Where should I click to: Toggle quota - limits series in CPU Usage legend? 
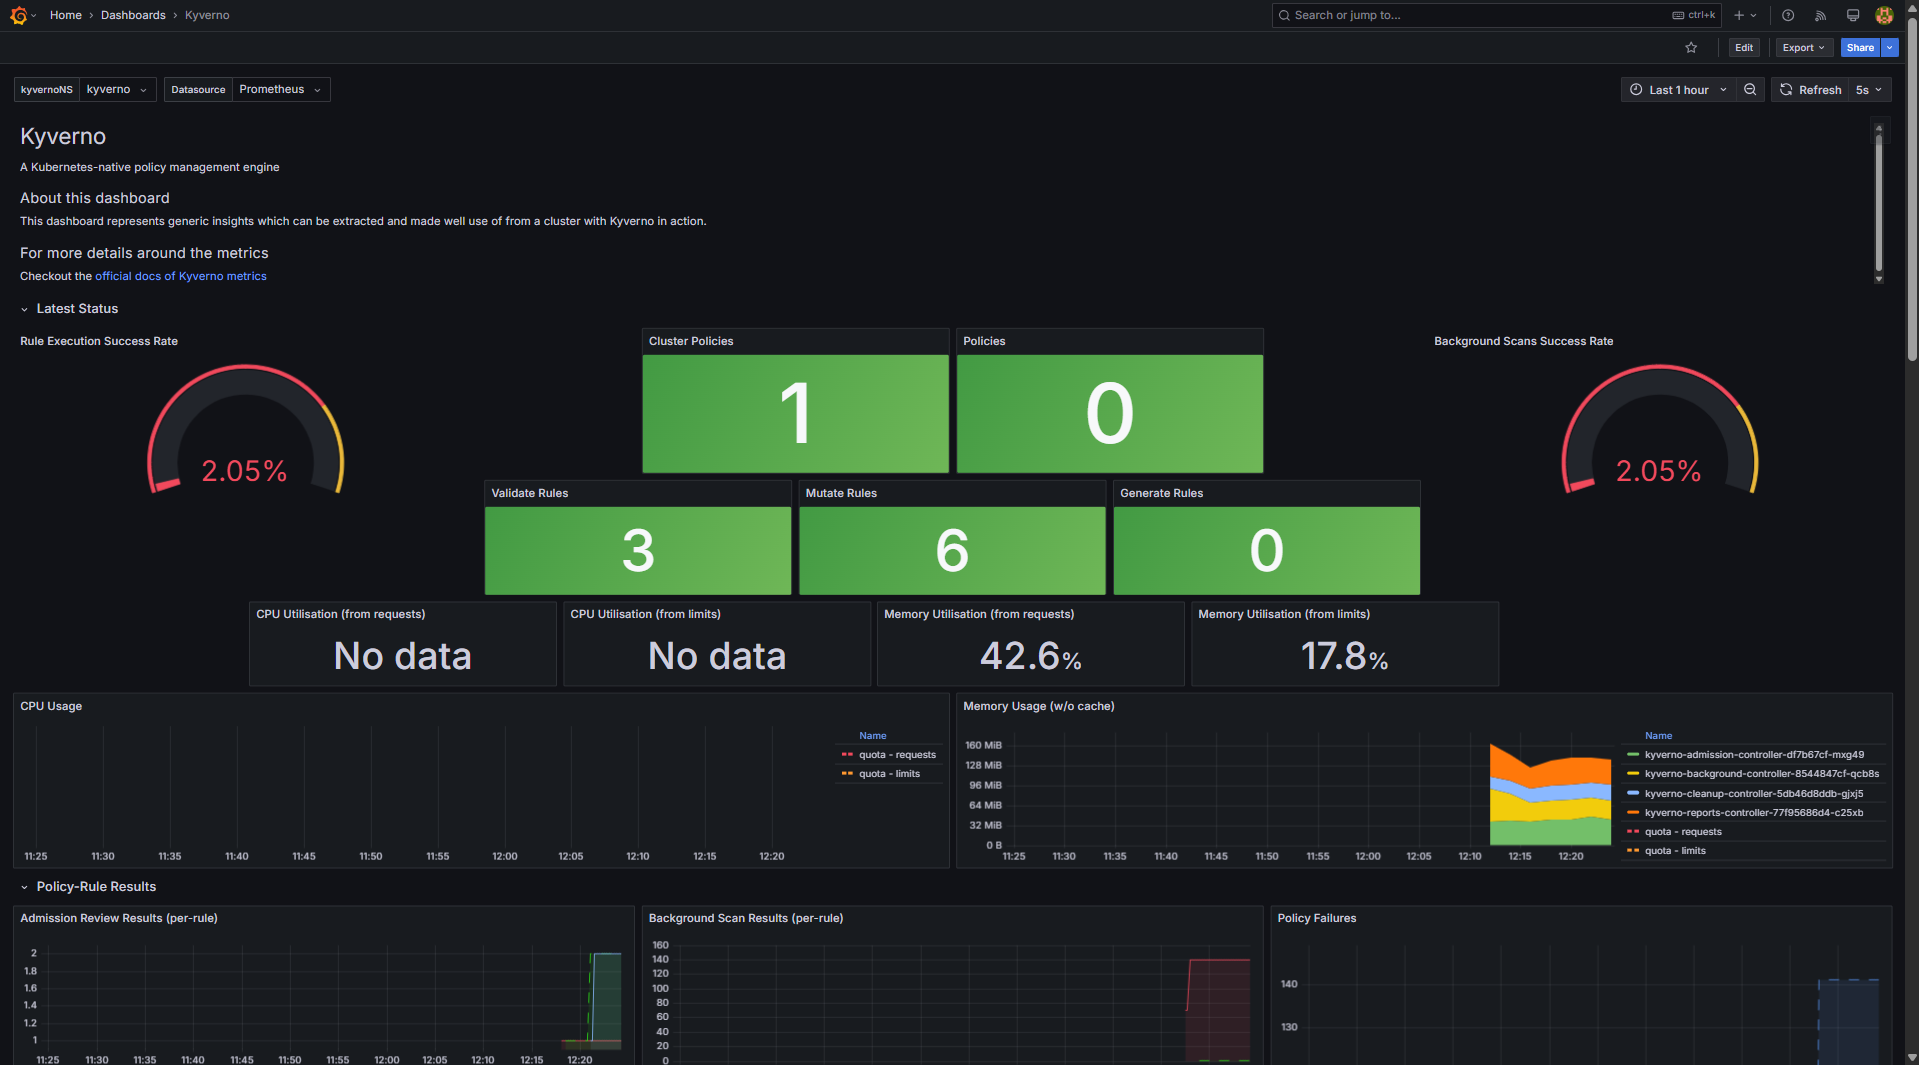[889, 774]
